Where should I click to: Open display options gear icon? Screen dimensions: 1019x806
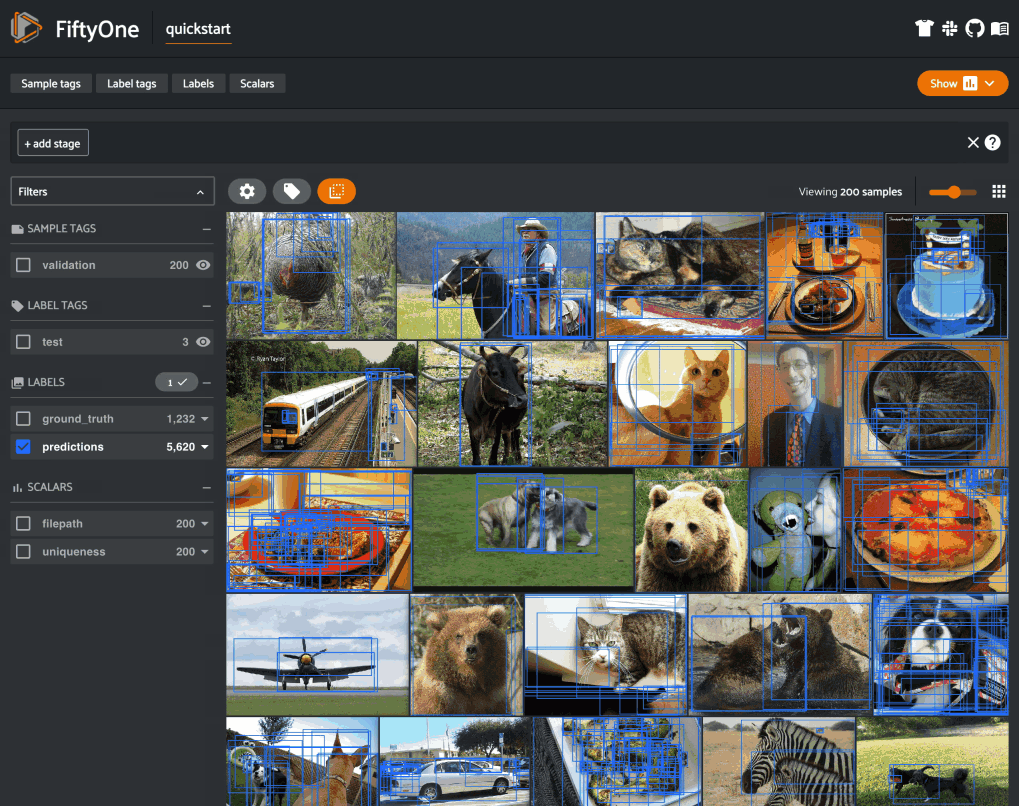[x=247, y=191]
